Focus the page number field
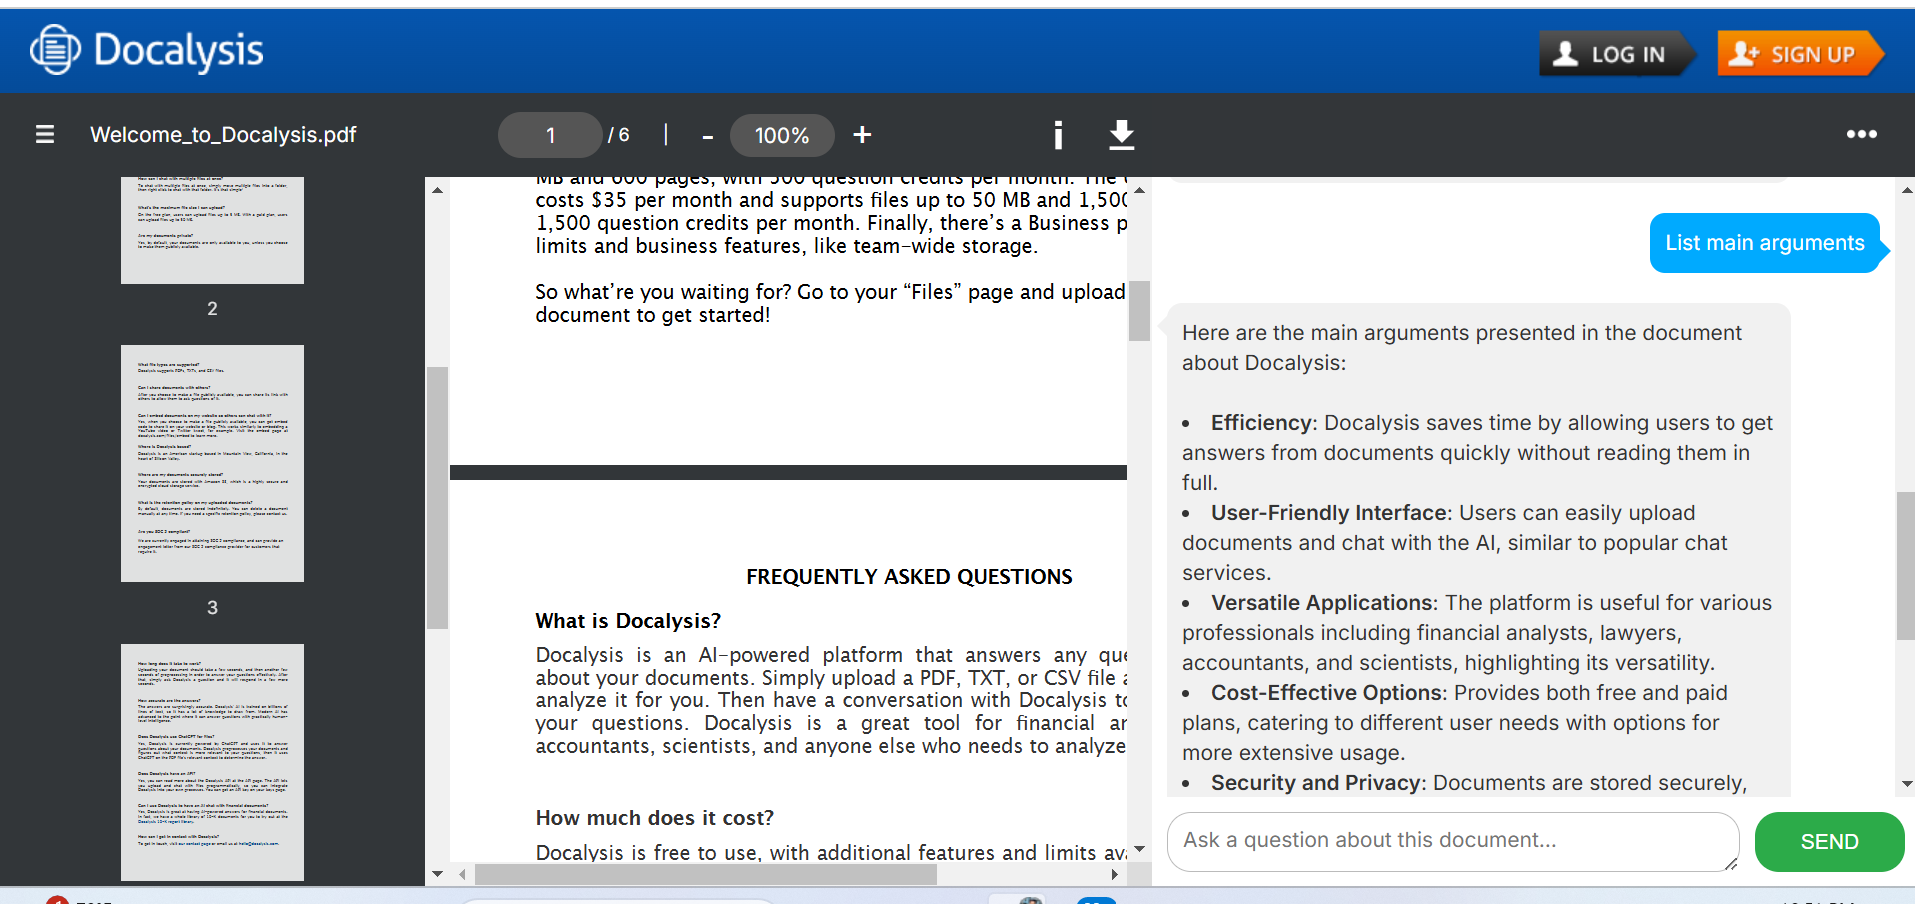1915x904 pixels. pos(550,135)
